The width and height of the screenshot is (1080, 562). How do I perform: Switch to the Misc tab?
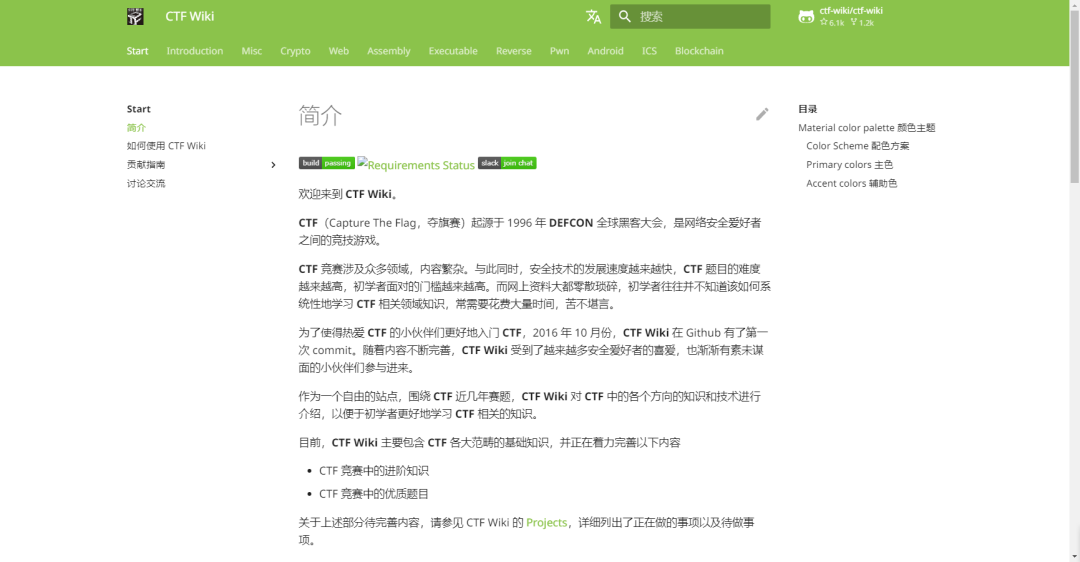251,51
